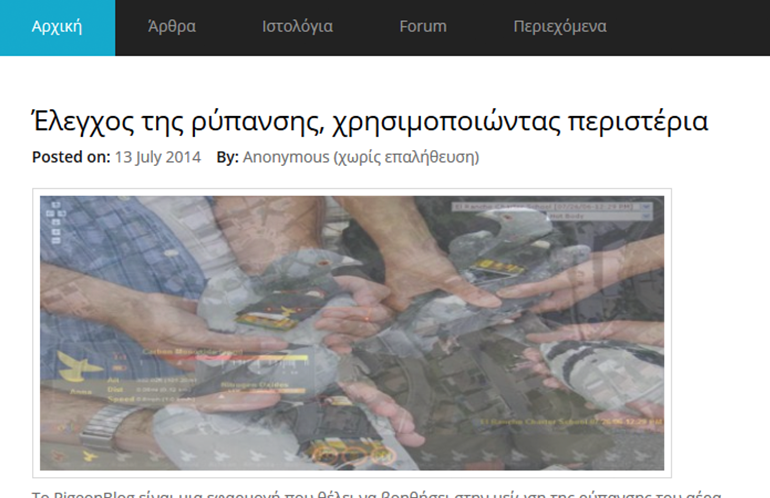Click the map pan arrows control in image

coord(55,210)
